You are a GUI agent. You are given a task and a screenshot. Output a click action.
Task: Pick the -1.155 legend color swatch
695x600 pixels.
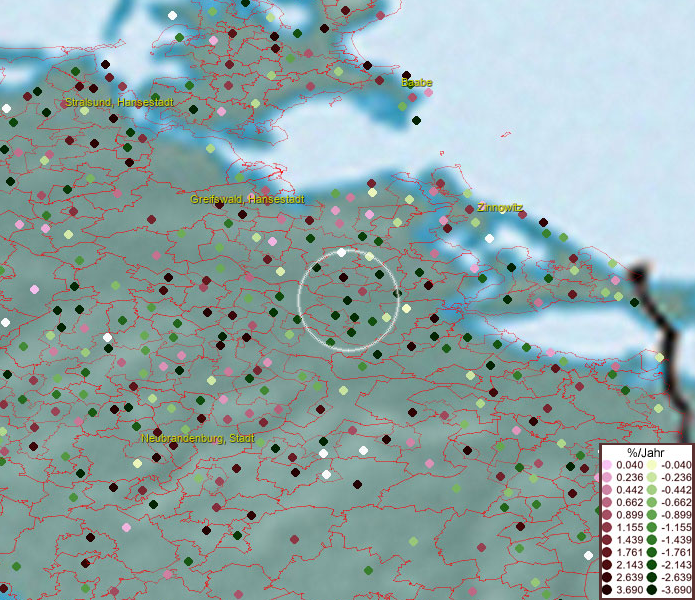(x=652, y=527)
